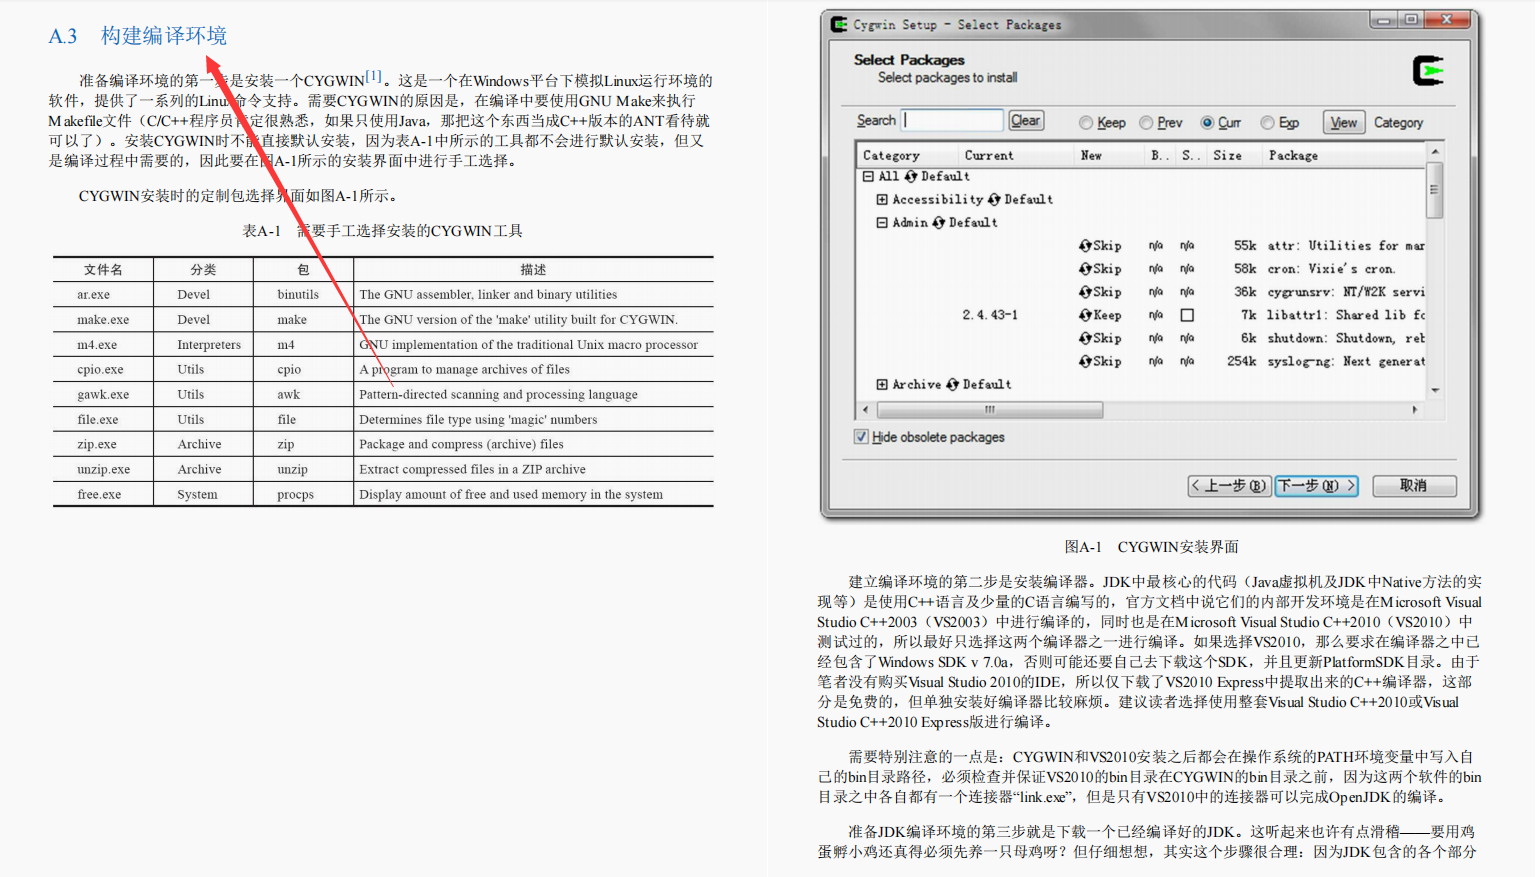The height and width of the screenshot is (877, 1540).
Task: Click the 'attr: Utilities for' package text
Action: (x=1333, y=245)
